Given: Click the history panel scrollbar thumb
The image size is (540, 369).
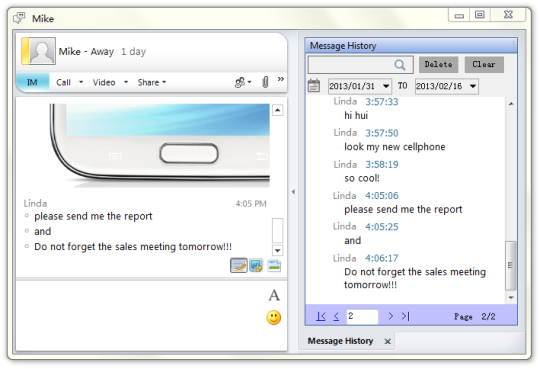Looking at the screenshot, I should point(510,265).
